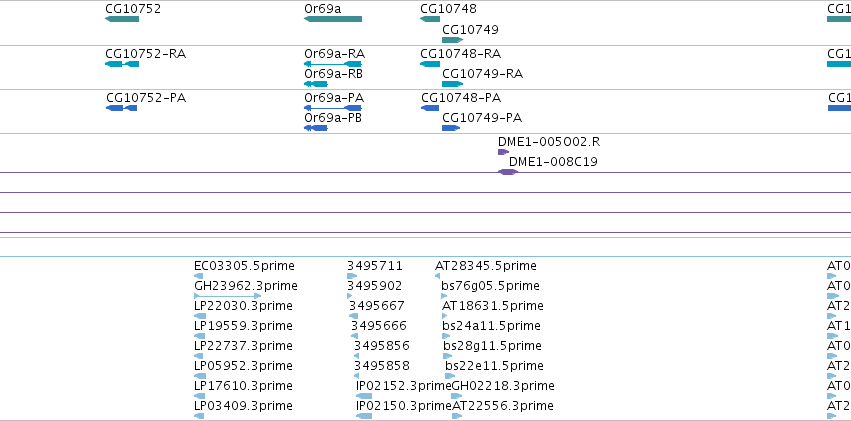Click EST LP17610.3prime
Image resolution: width=851 pixels, height=421 pixels.
click(199, 396)
